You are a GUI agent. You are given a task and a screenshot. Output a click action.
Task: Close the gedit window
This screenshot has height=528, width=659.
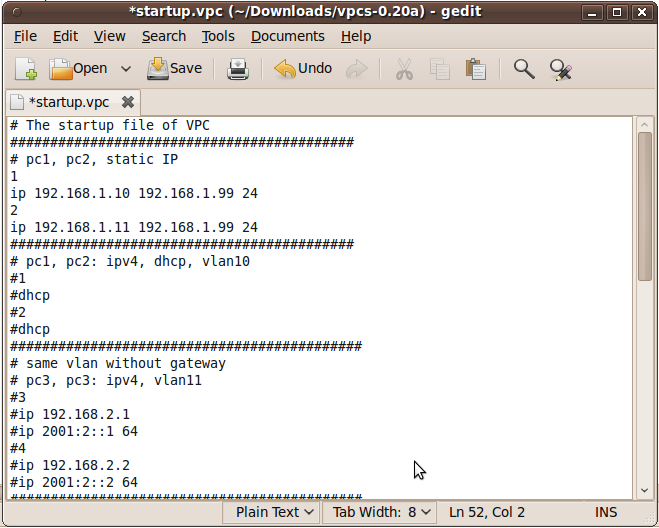point(642,12)
